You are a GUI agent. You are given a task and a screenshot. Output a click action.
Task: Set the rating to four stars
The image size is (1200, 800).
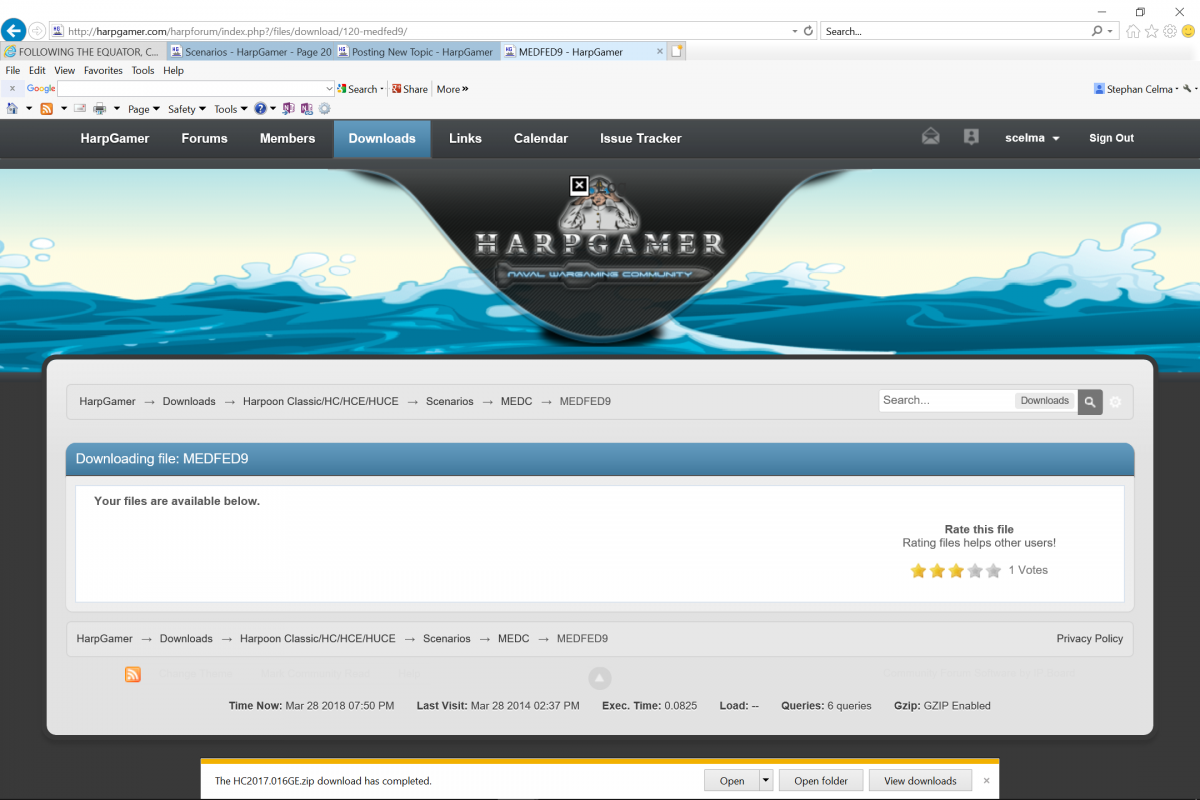975,571
